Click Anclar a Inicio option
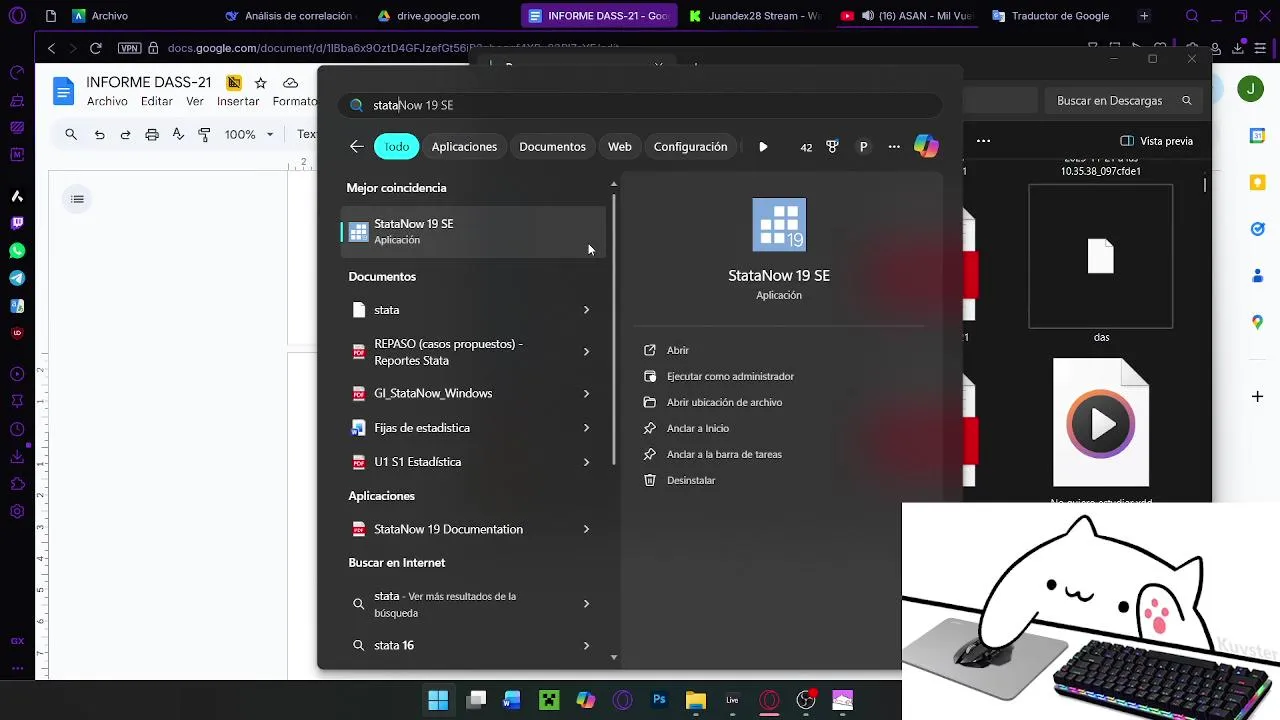 698,428
